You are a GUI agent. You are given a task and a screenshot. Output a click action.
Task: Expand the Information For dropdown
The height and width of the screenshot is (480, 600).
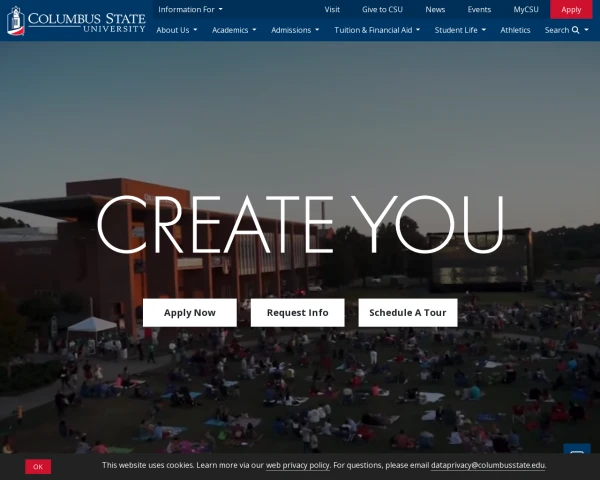point(190,9)
